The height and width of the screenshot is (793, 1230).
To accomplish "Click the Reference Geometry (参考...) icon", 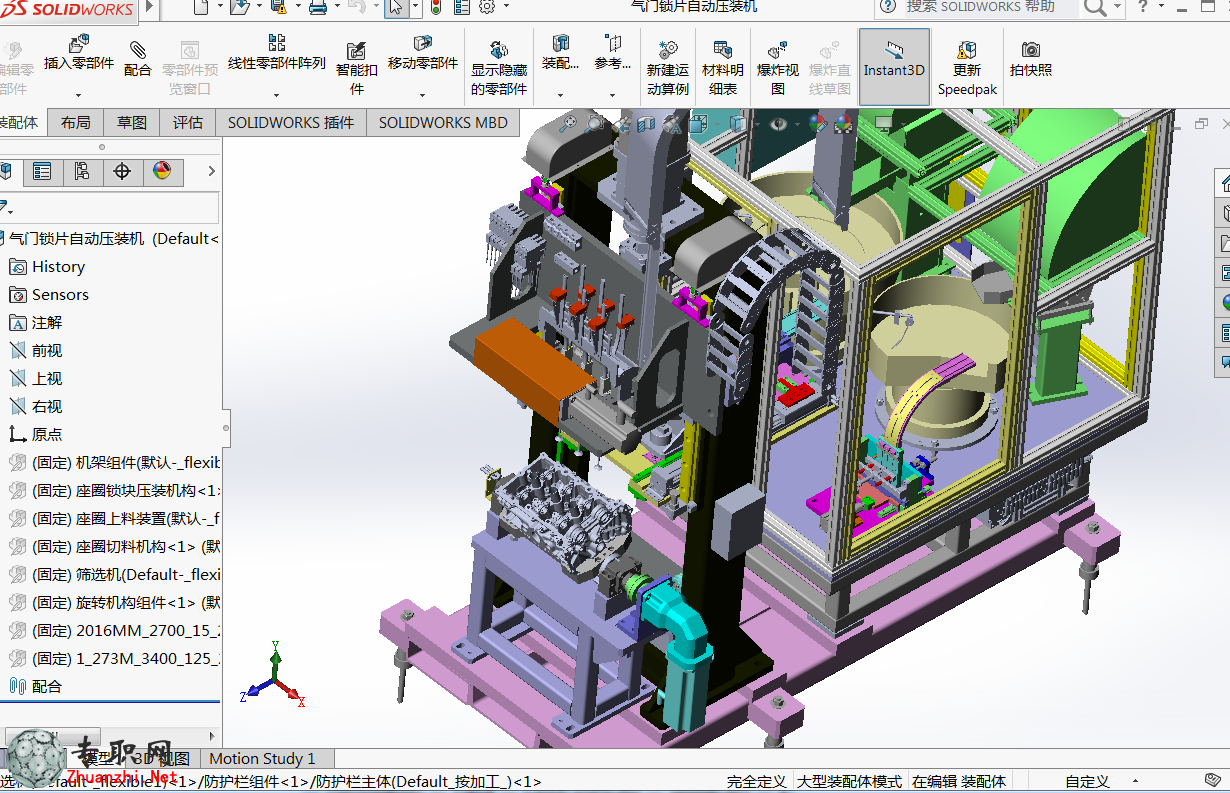I will coord(613,43).
